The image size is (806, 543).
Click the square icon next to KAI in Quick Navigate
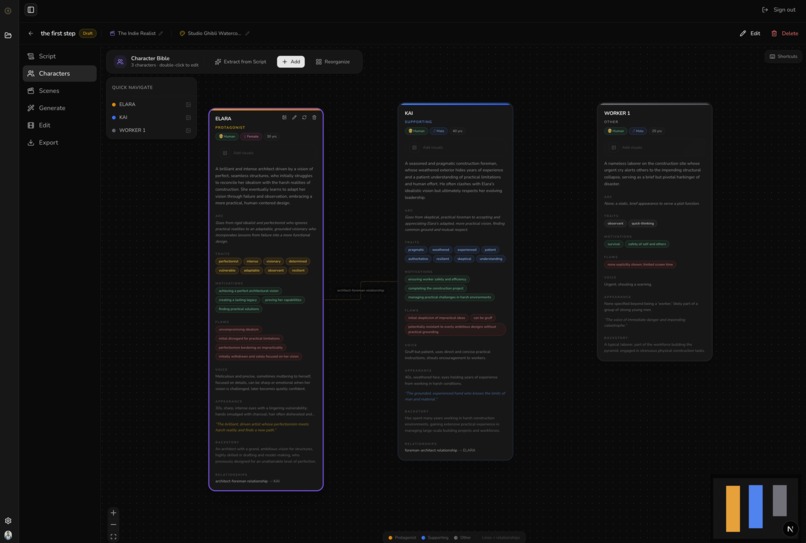188,117
